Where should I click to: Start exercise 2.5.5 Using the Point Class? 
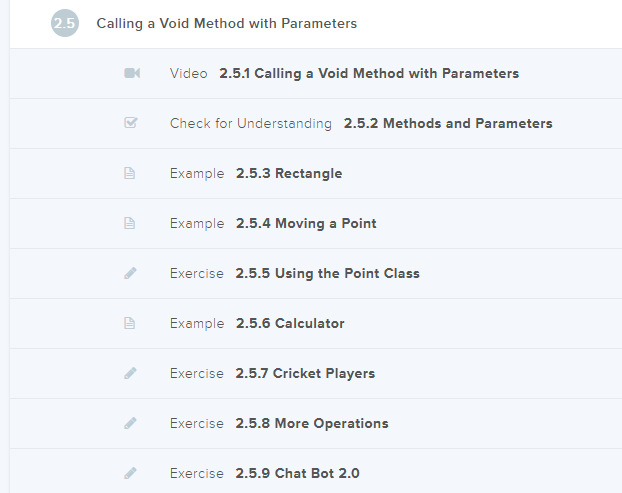coord(327,273)
